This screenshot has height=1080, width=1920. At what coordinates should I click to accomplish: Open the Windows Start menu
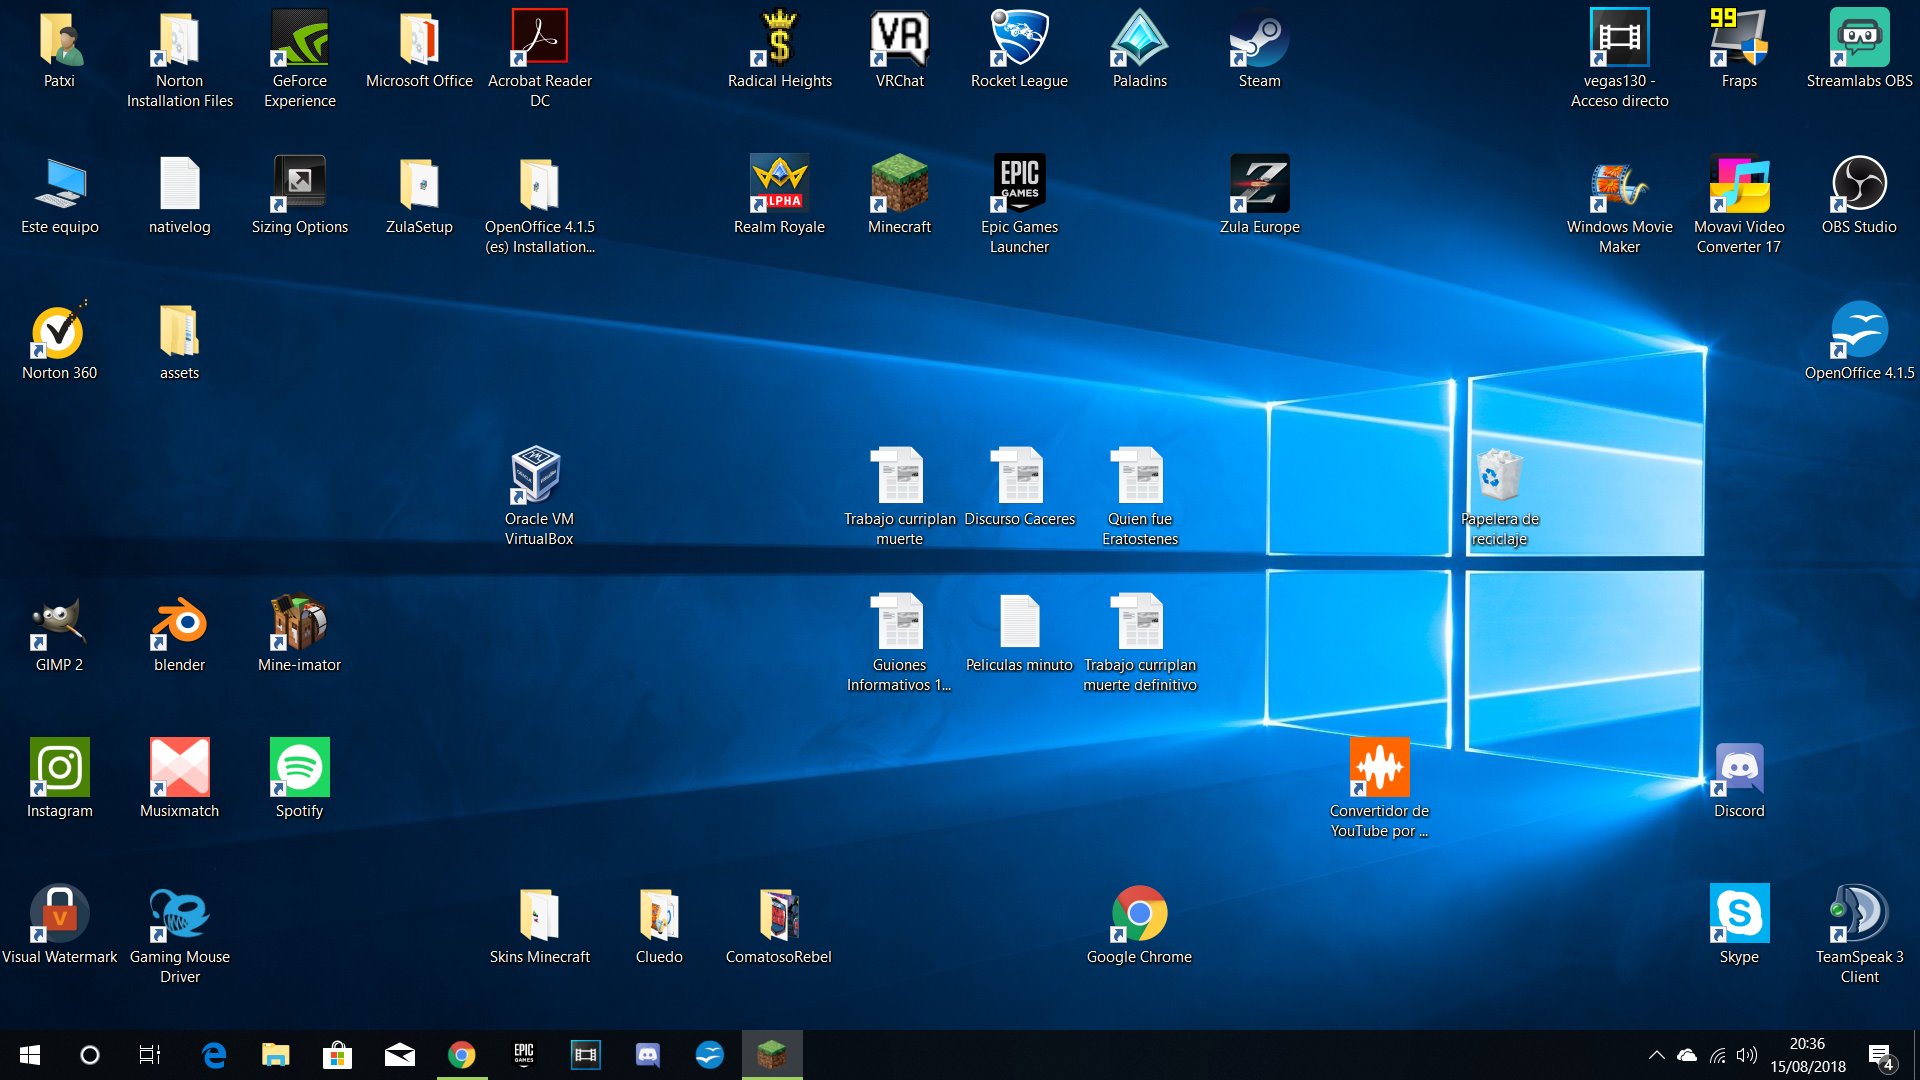(x=30, y=1055)
